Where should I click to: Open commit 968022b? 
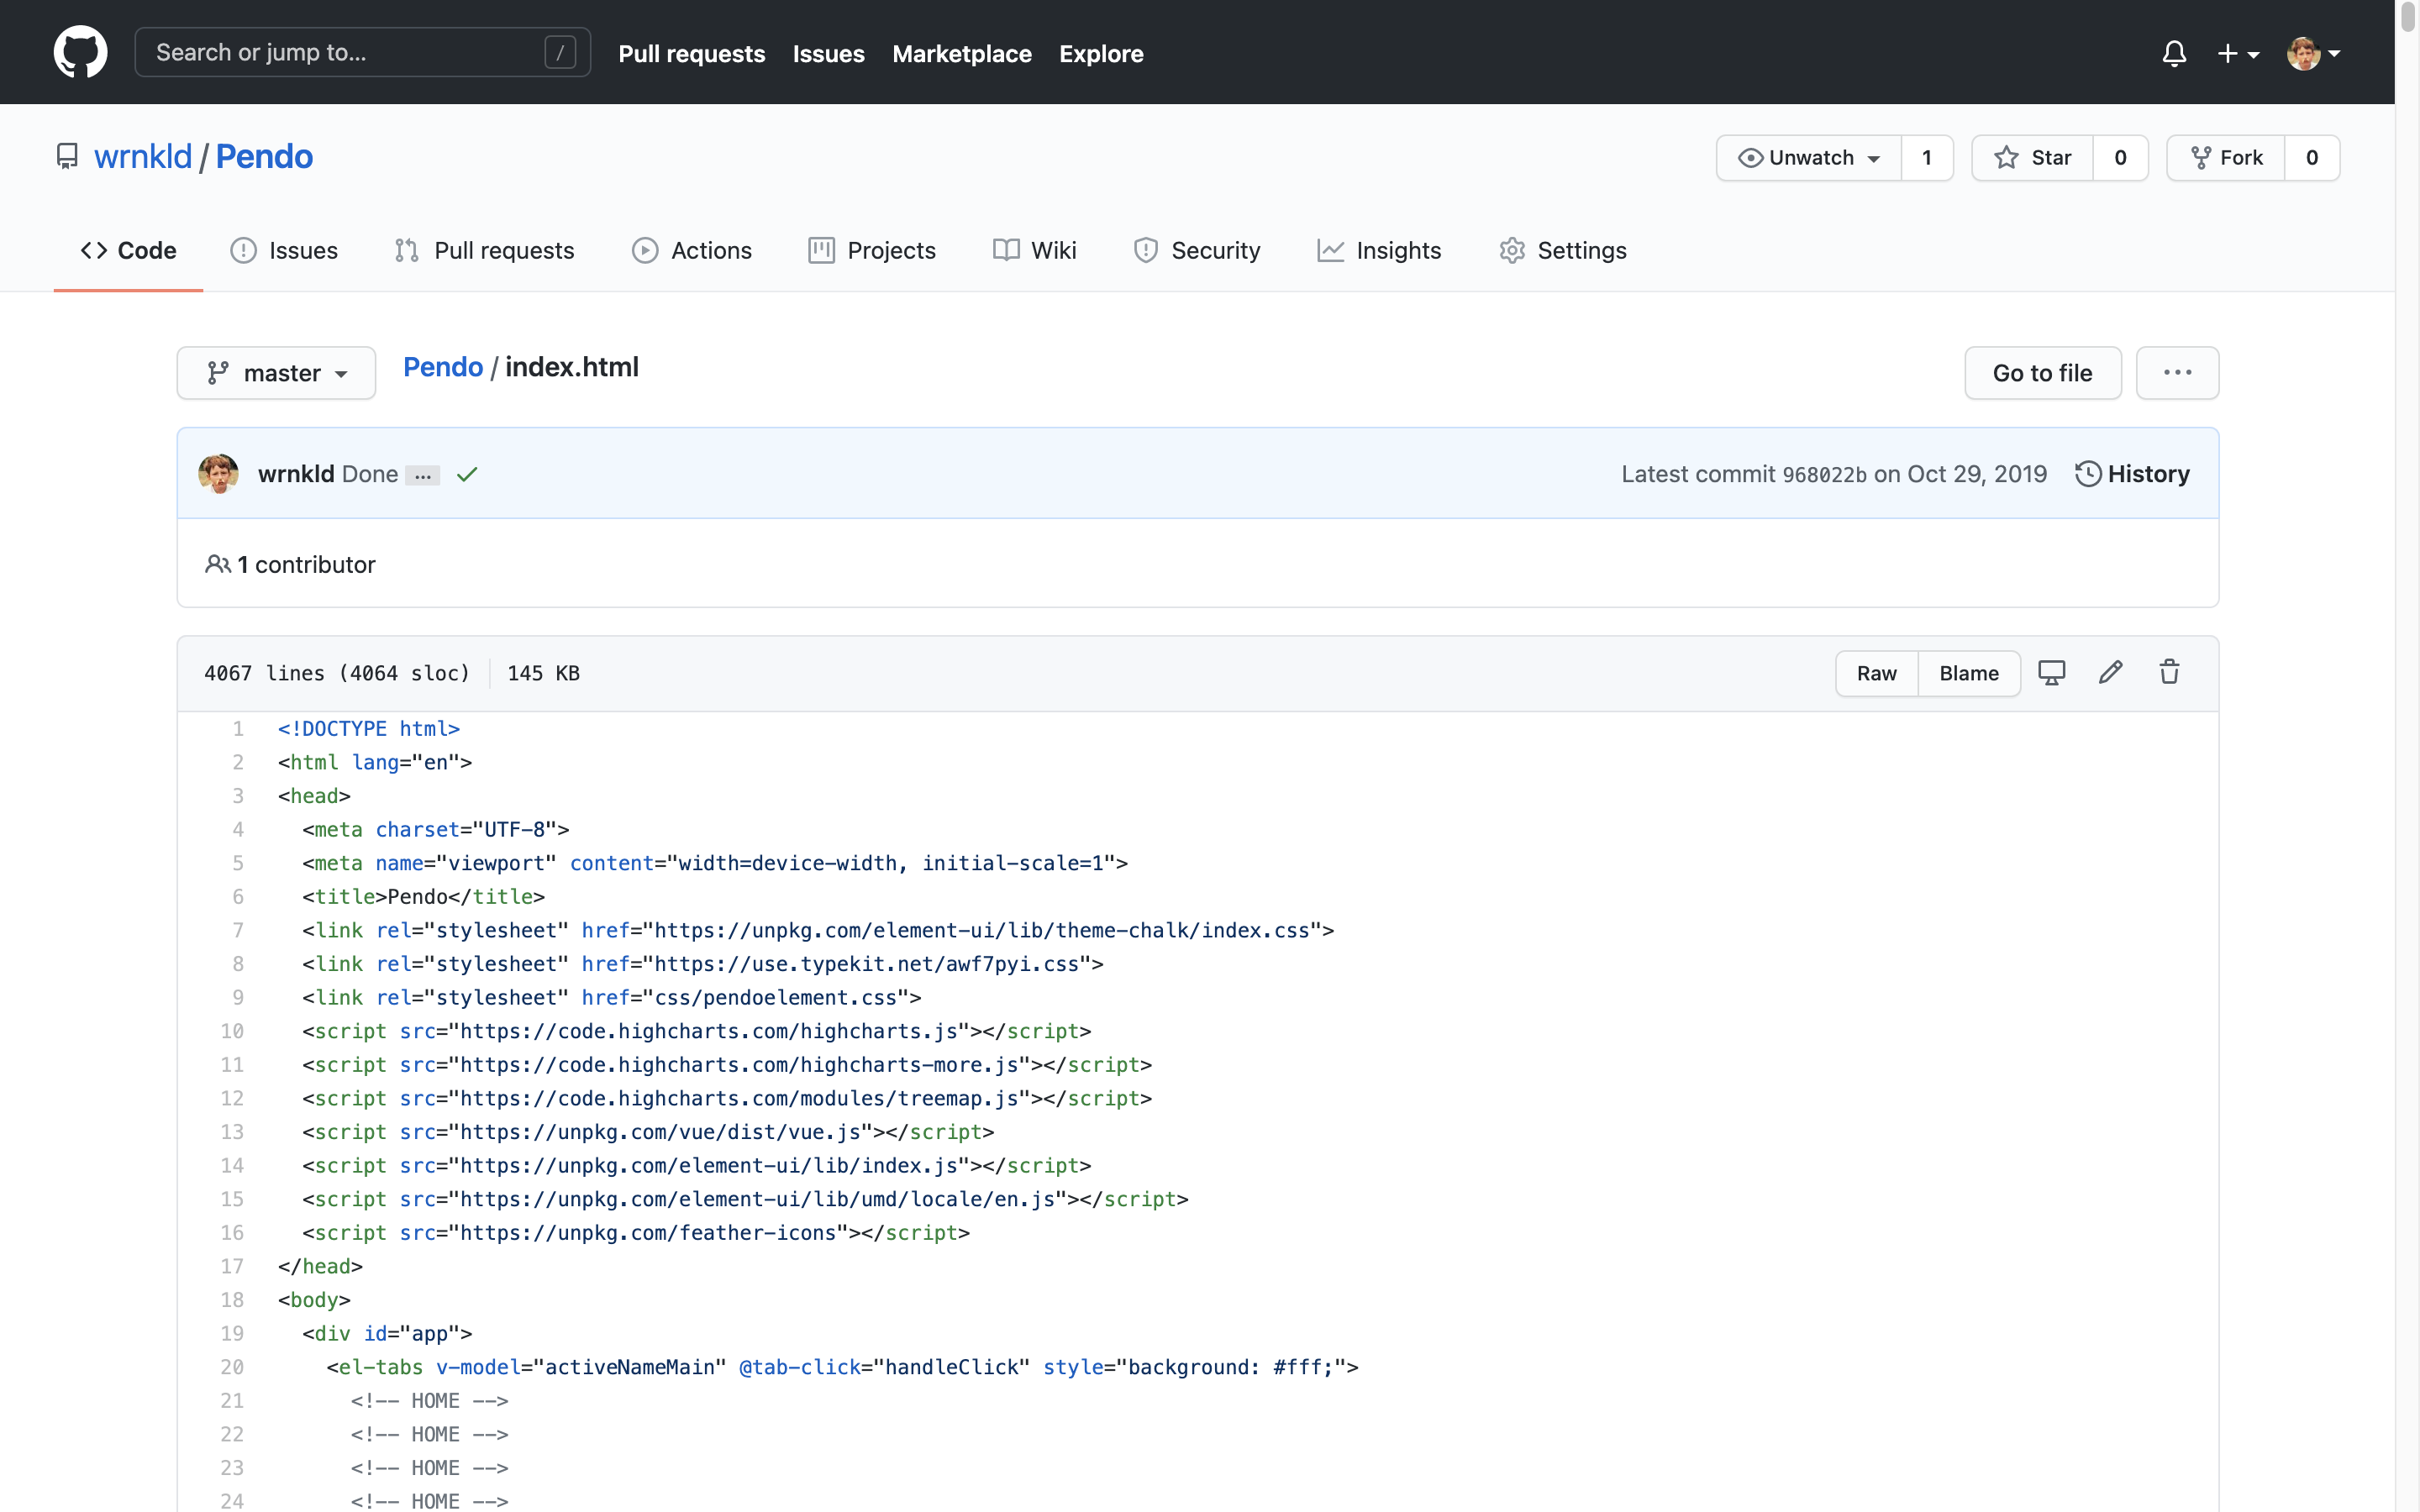(1824, 475)
